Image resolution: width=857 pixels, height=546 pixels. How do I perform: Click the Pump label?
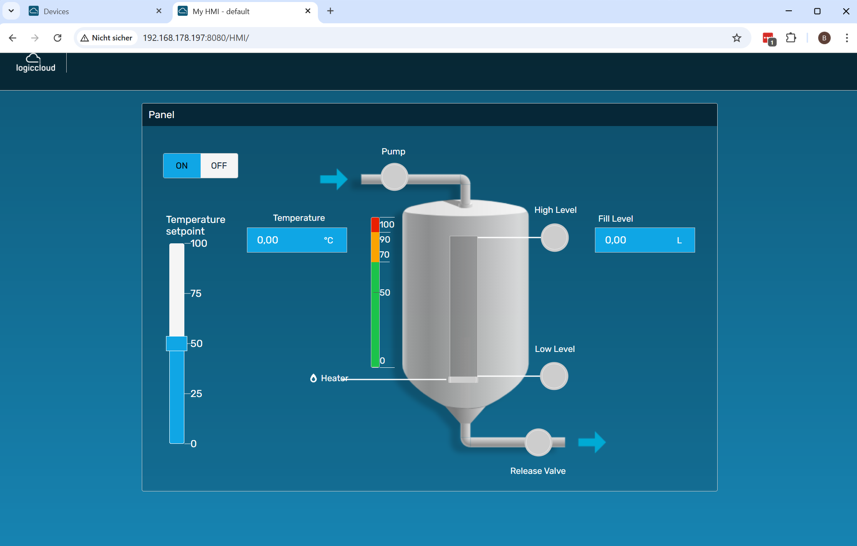coord(394,151)
